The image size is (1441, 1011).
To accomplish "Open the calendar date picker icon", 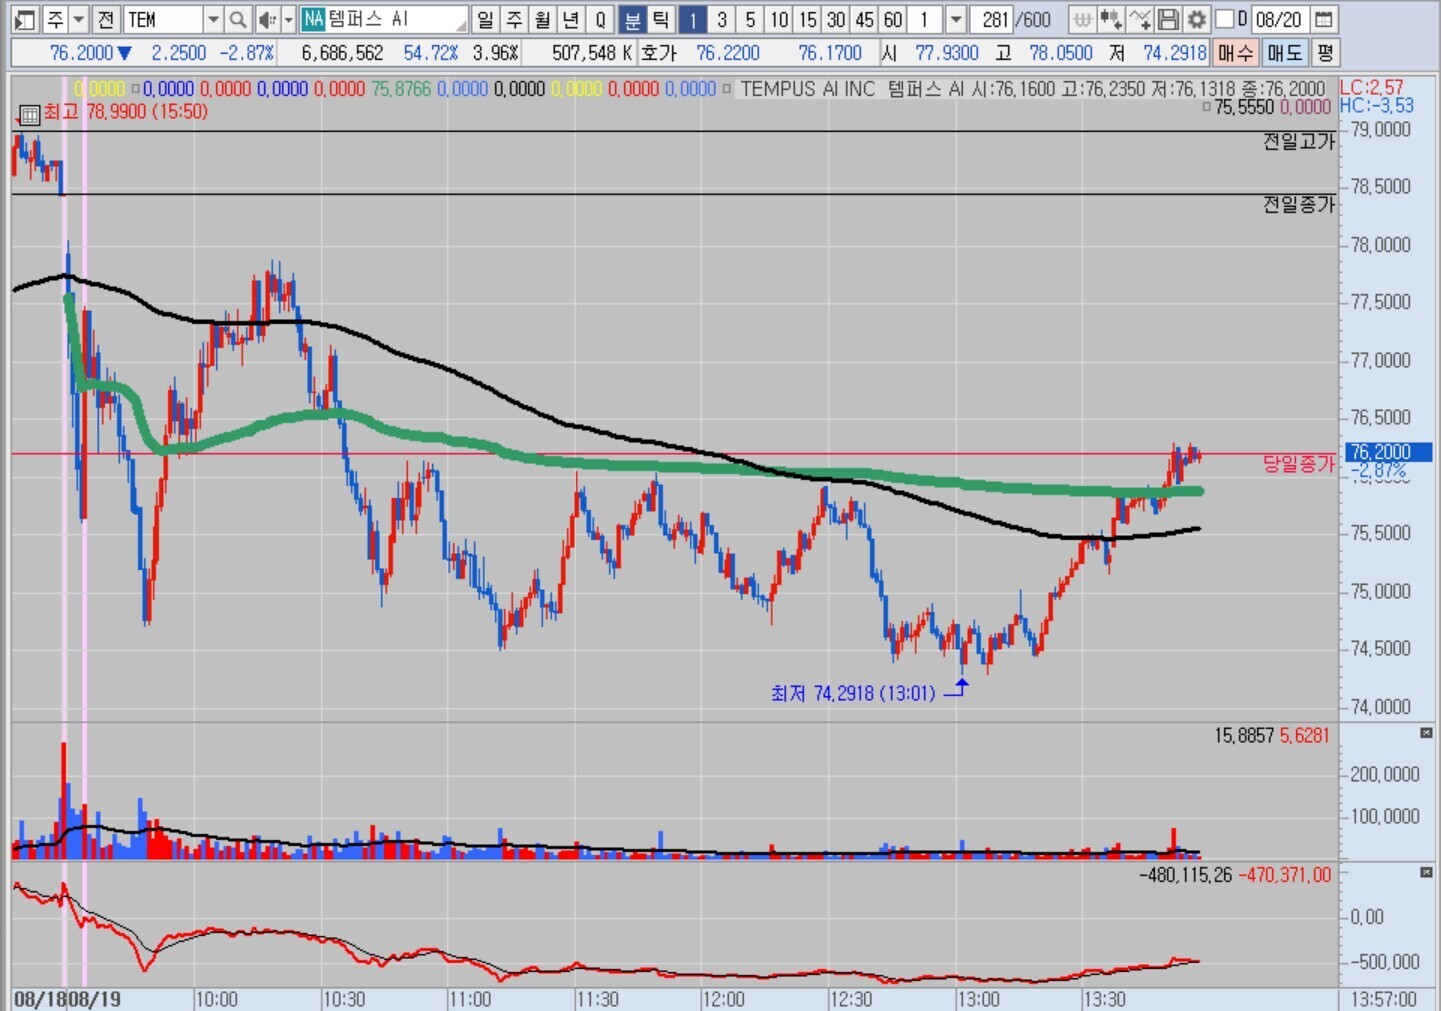I will 1323,19.
